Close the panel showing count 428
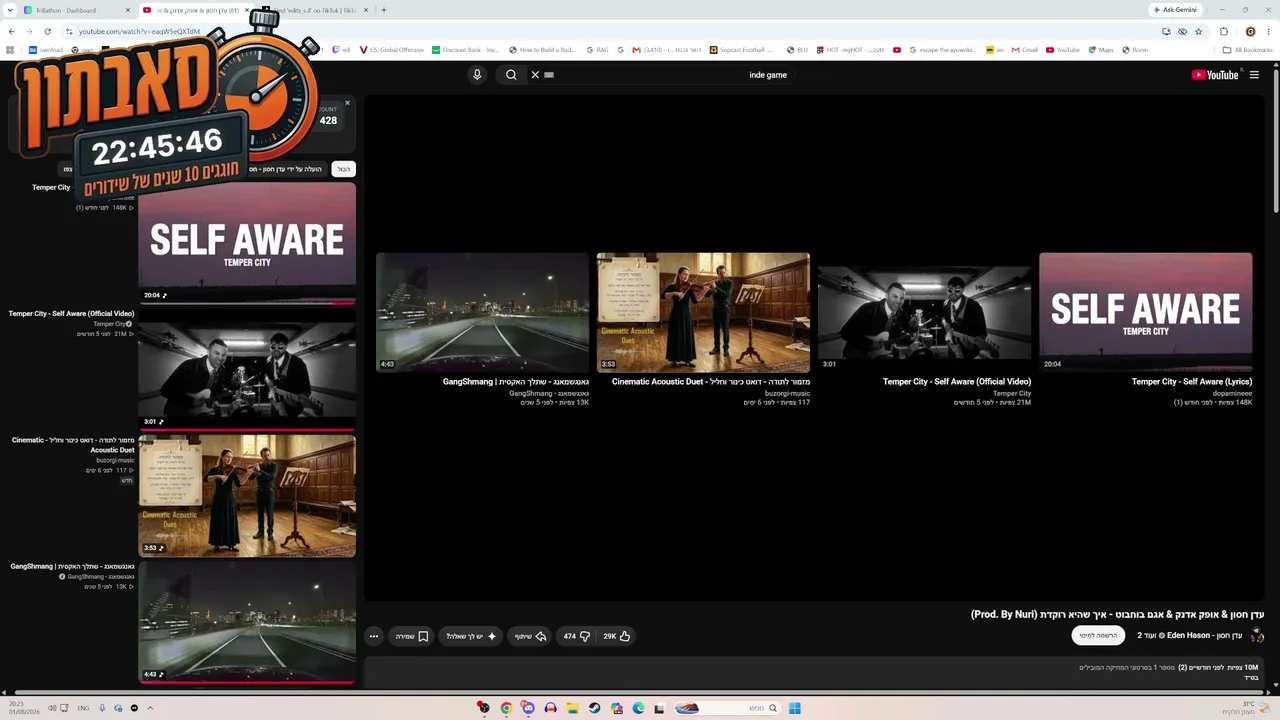Image resolution: width=1280 pixels, height=720 pixels. [347, 103]
